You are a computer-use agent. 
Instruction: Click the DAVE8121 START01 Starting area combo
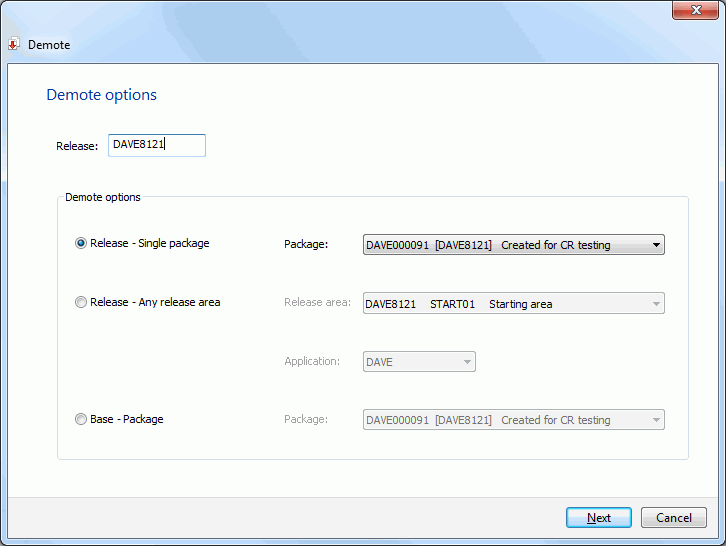tap(513, 303)
